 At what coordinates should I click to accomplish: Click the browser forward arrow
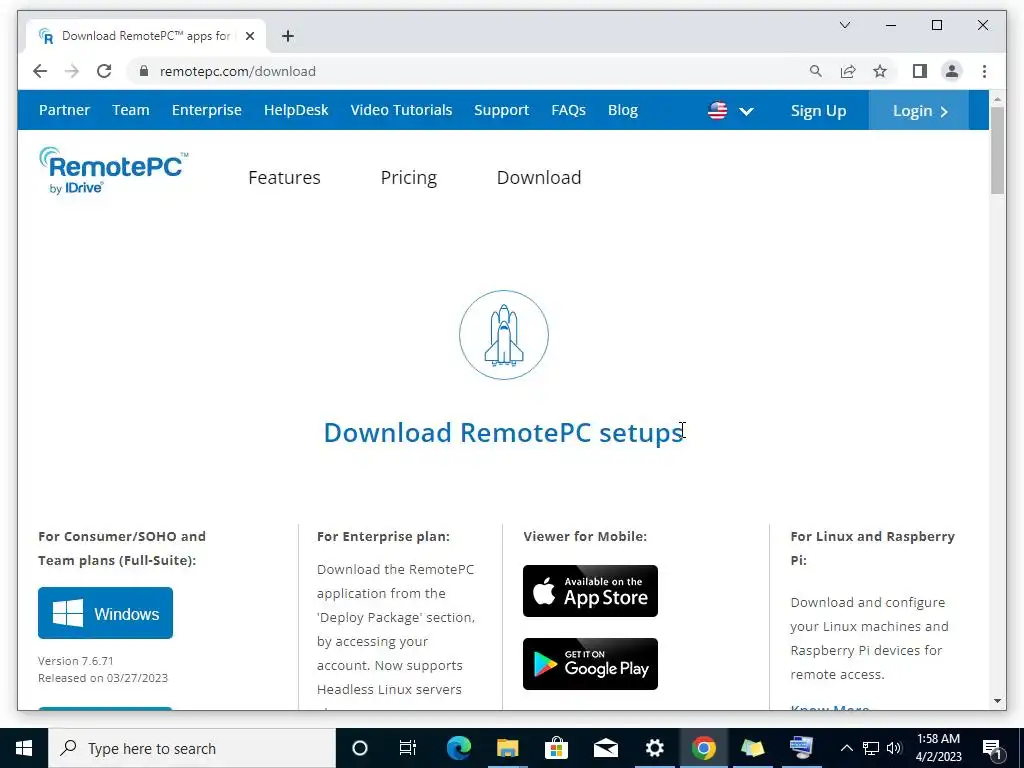point(72,71)
